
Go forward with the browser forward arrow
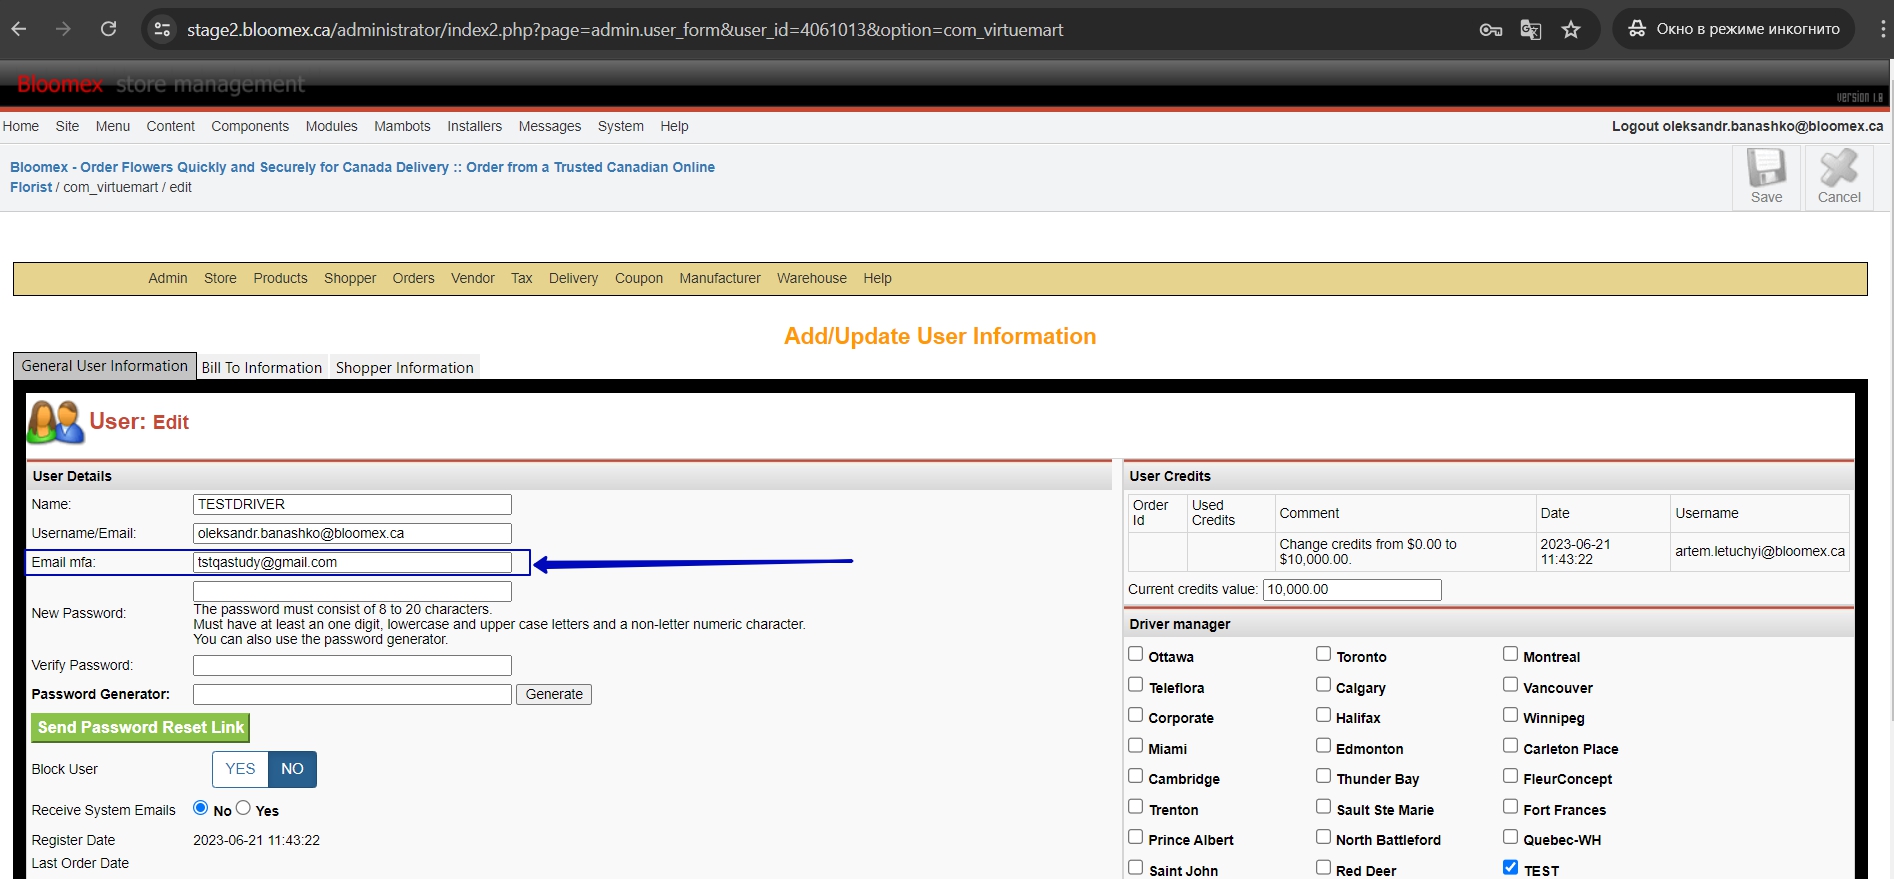tap(63, 29)
